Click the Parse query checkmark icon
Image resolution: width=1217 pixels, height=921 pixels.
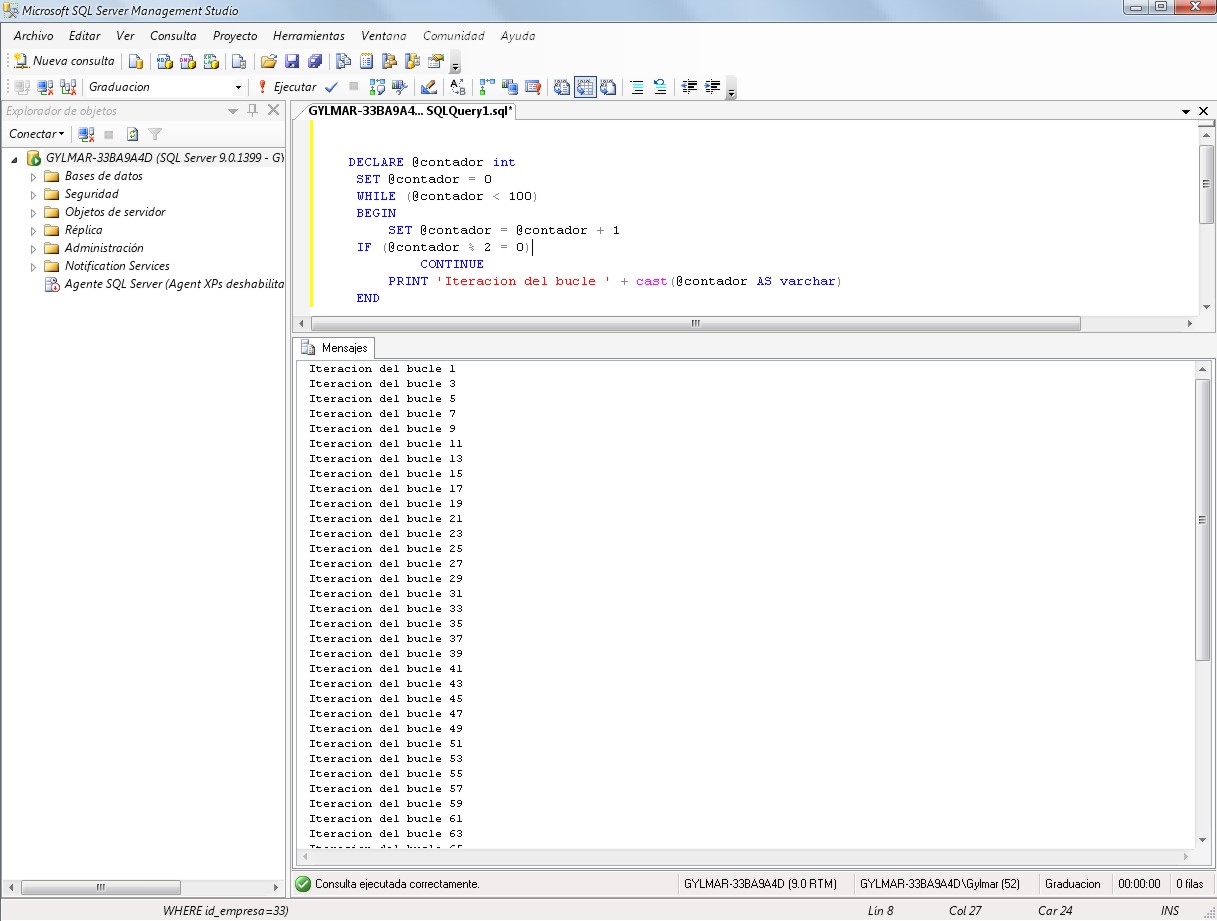[330, 86]
